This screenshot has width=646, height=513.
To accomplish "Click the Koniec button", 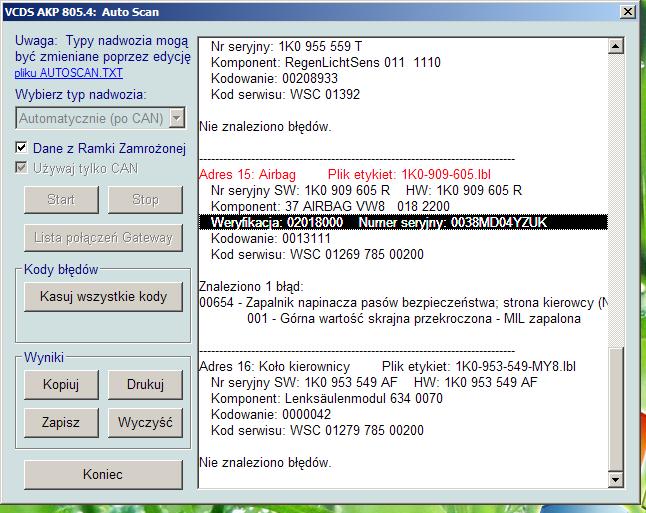I will point(103,475).
